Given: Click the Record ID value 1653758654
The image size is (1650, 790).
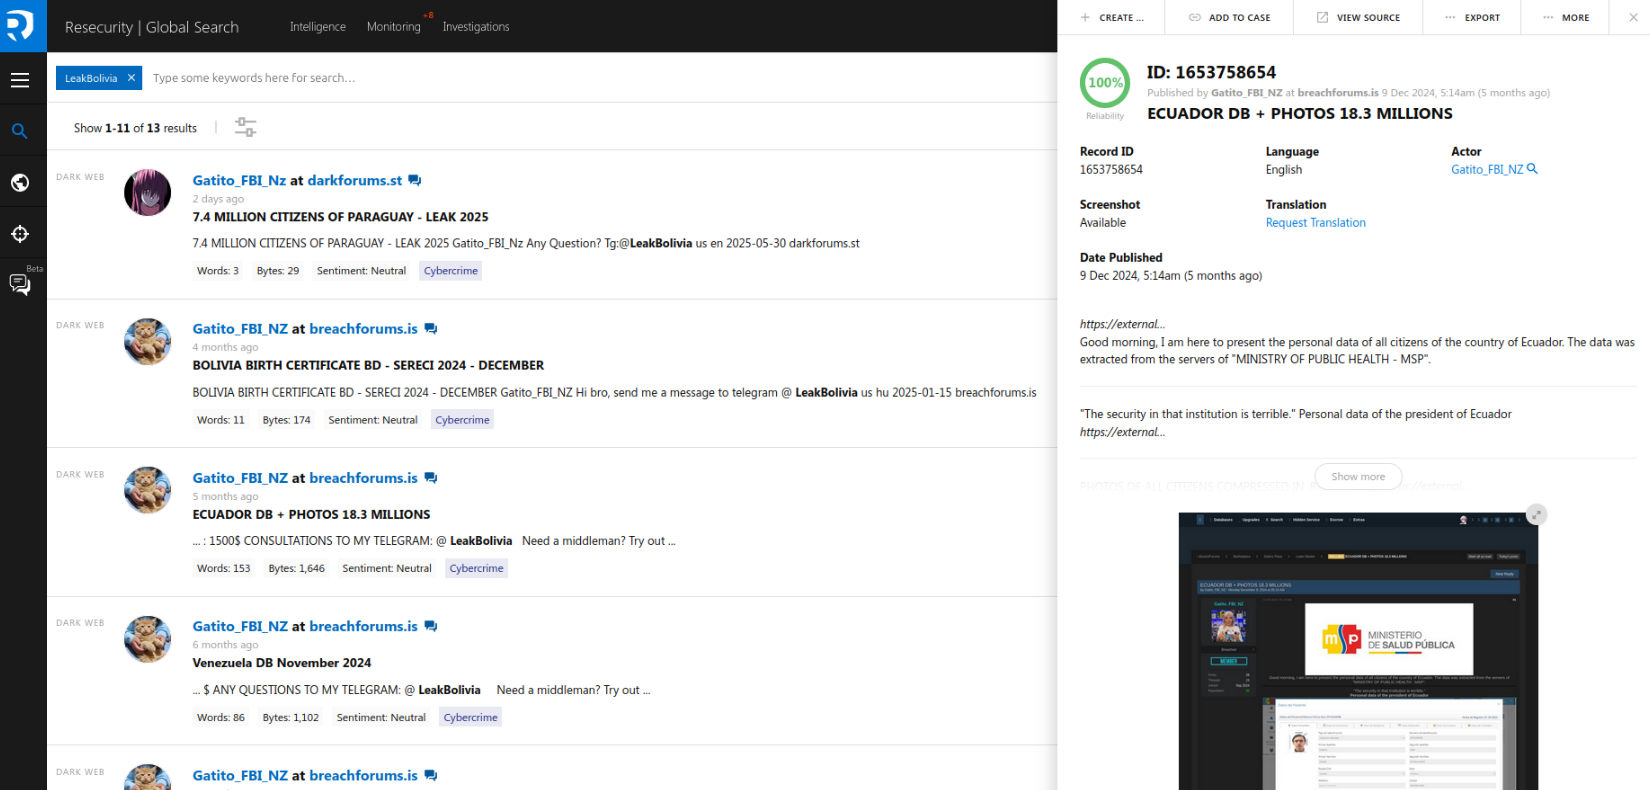Looking at the screenshot, I should point(1111,170).
